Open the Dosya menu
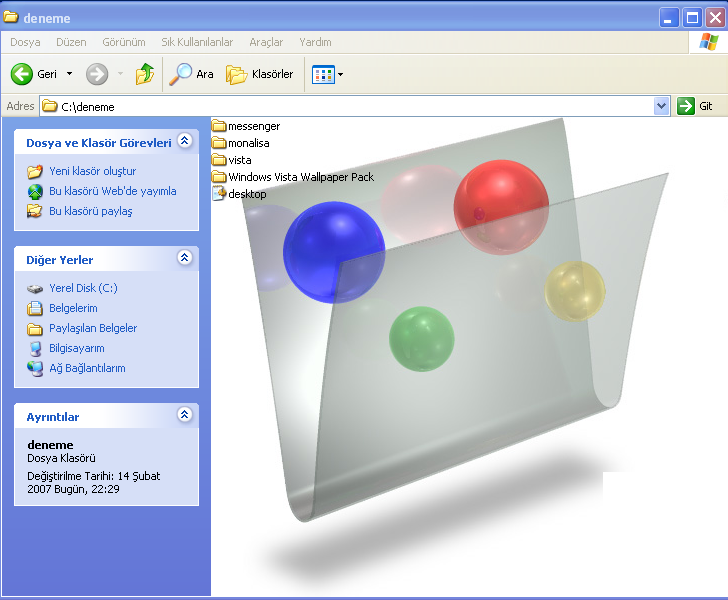 [25, 42]
